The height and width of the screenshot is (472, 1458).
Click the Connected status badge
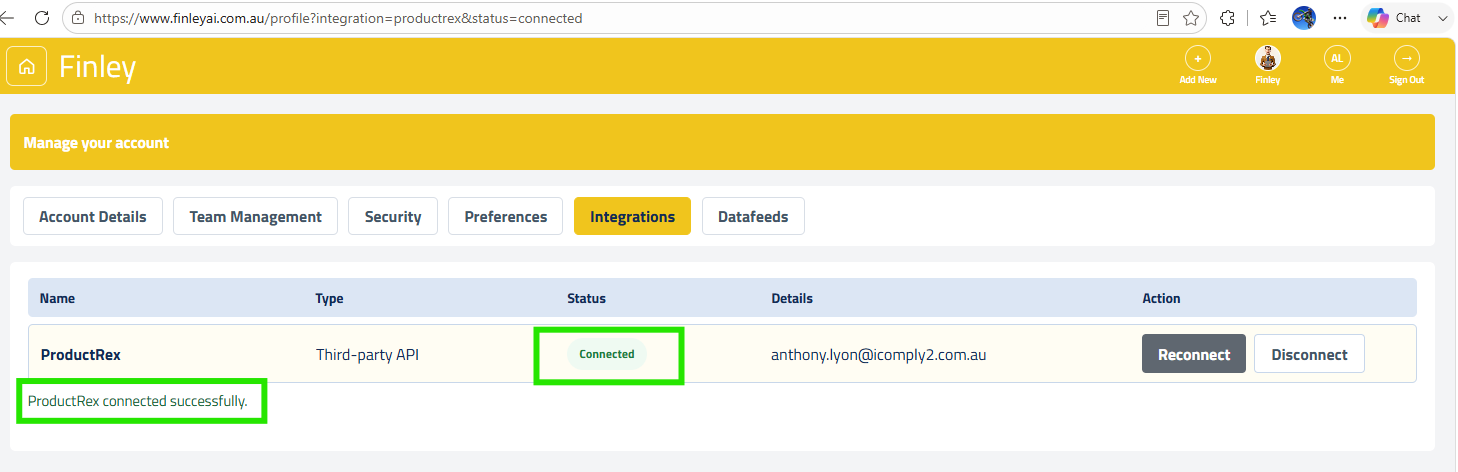pos(607,354)
